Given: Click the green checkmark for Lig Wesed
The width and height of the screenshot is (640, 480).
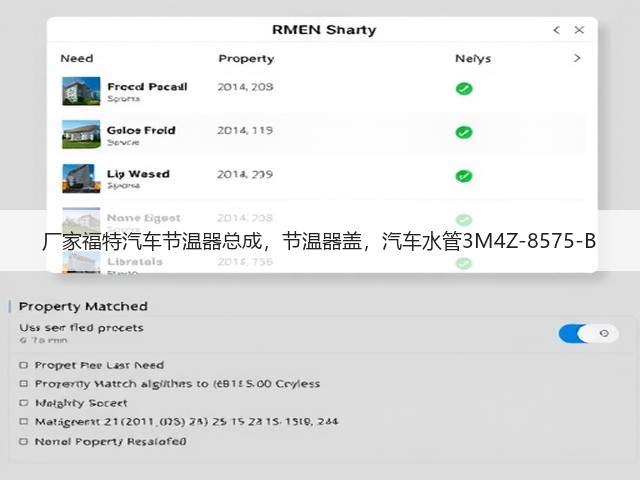Looking at the screenshot, I should pyautogui.click(x=464, y=176).
